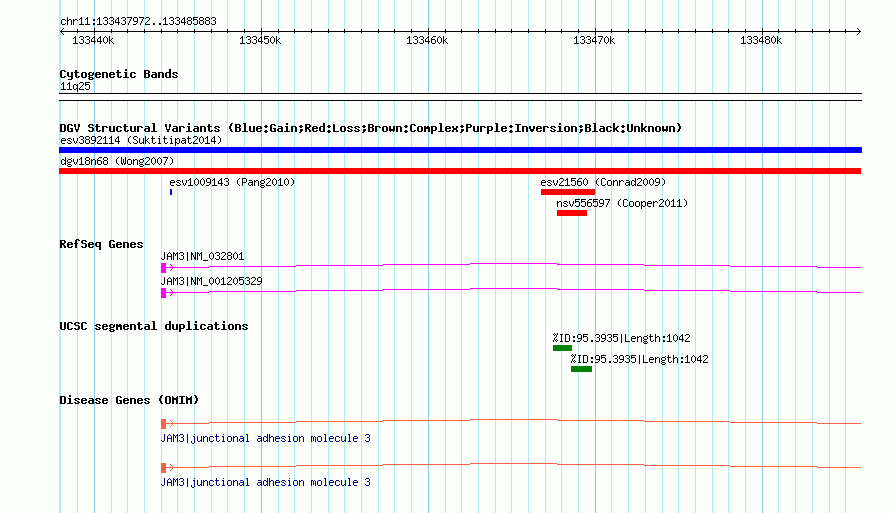Click the lower green segmental duplication bar
Image resolution: width=890 pixels, height=513 pixels.
point(581,369)
